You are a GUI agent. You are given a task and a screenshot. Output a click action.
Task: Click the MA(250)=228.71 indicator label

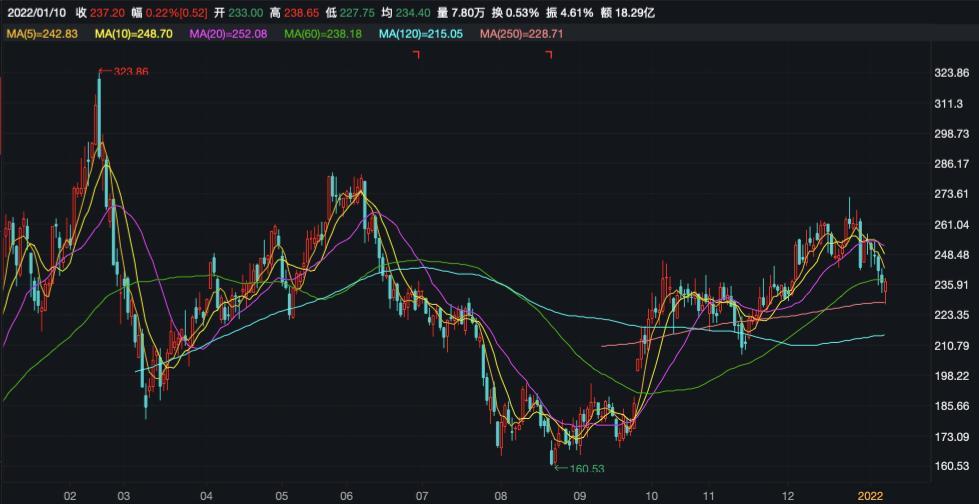521,34
